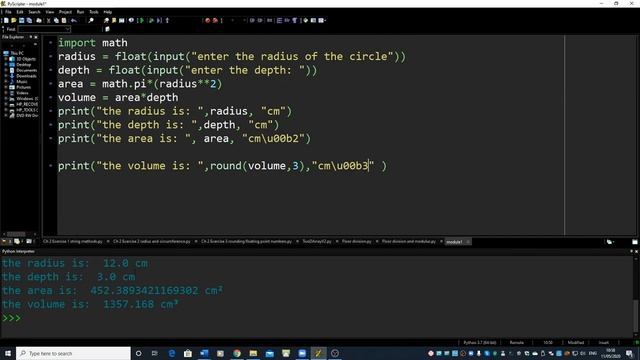Viewport: 640px width, 360px height.
Task: Click the Check syntax eye icon
Action: point(131,20)
